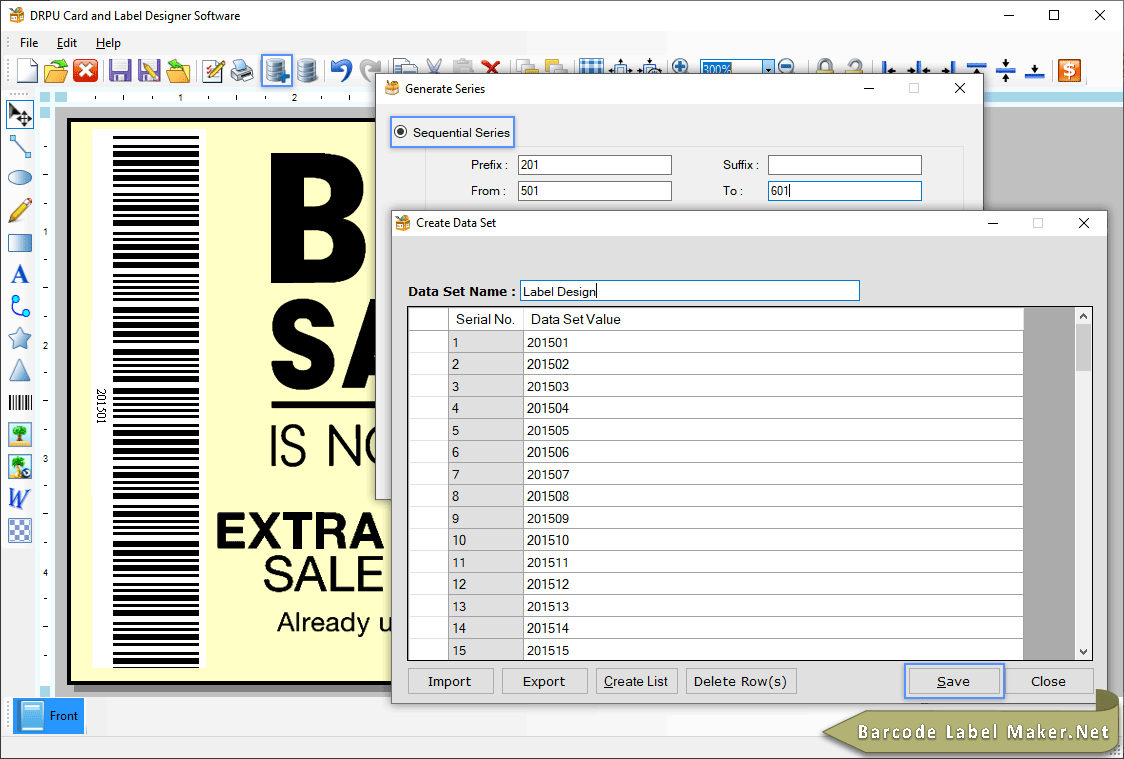Click the align bottom edge toolbar icon
Viewport: 1124px width, 759px height.
1034,70
